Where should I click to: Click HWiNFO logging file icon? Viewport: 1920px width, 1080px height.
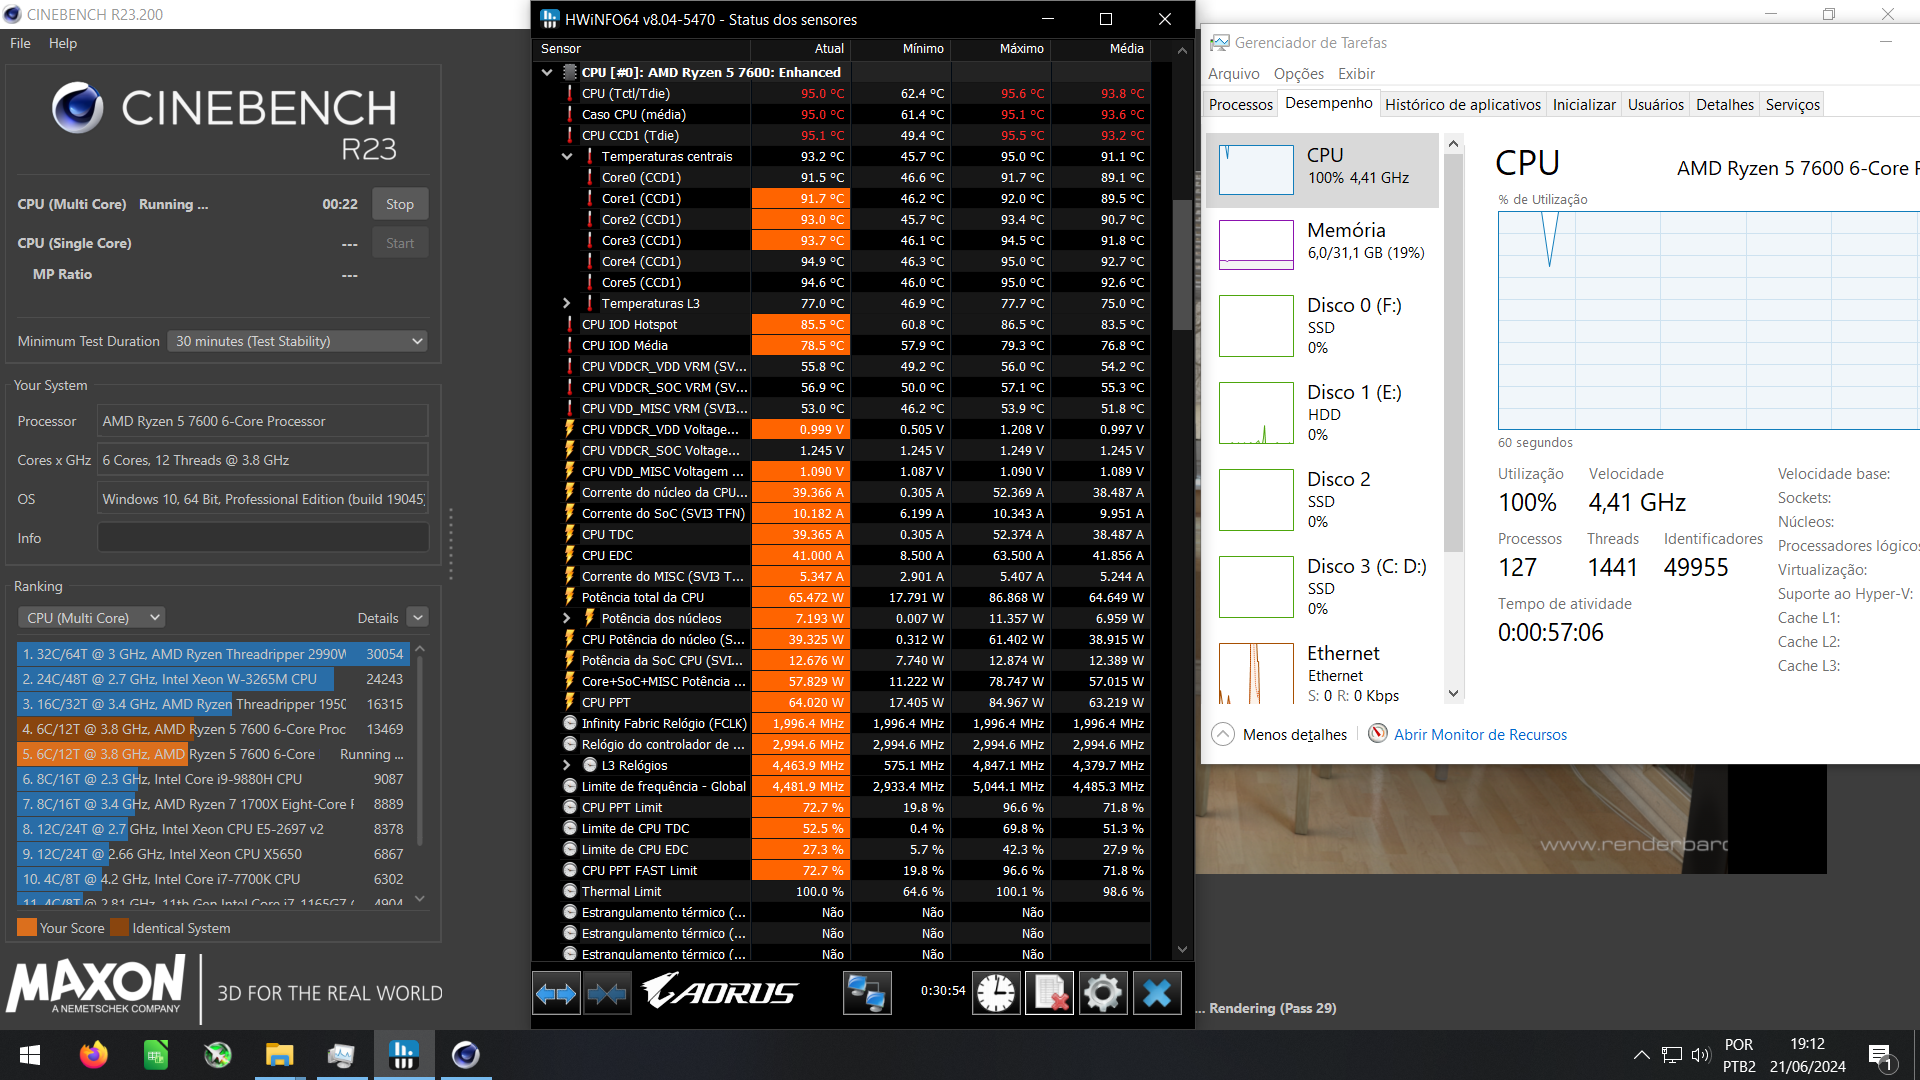(x=1050, y=993)
